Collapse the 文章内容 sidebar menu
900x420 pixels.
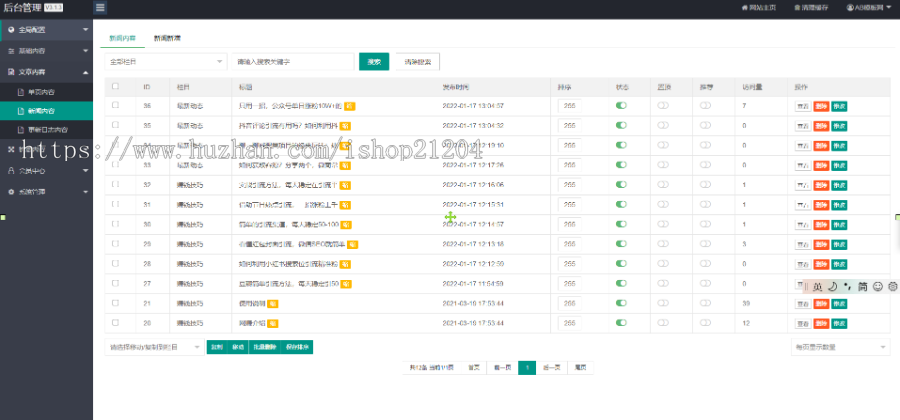(46, 72)
